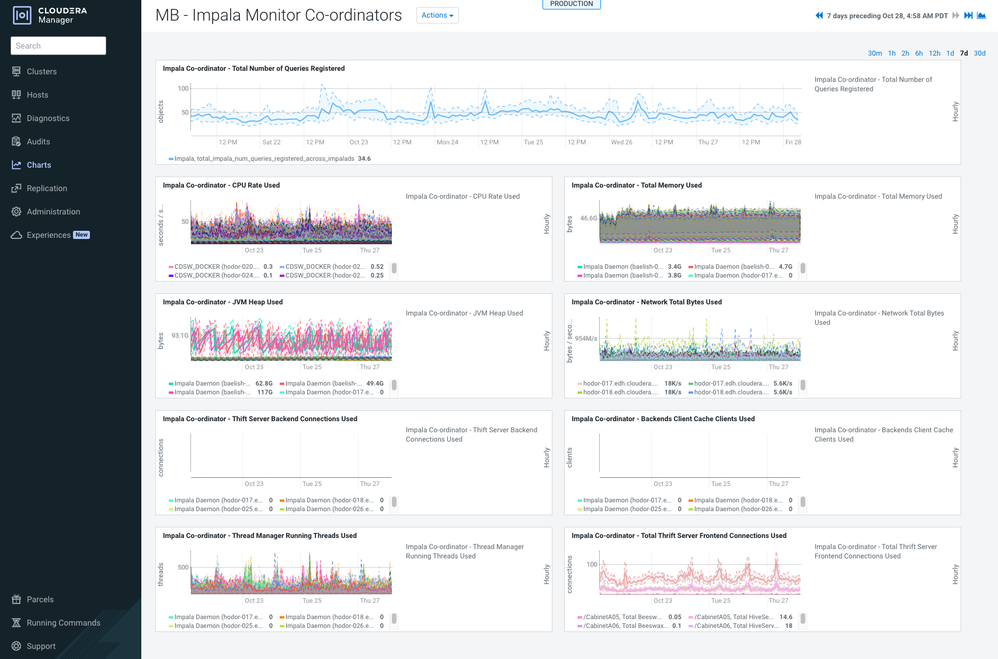Open the Total Number of Queries Registered chart
The height and width of the screenshot is (659, 998).
(x=253, y=69)
